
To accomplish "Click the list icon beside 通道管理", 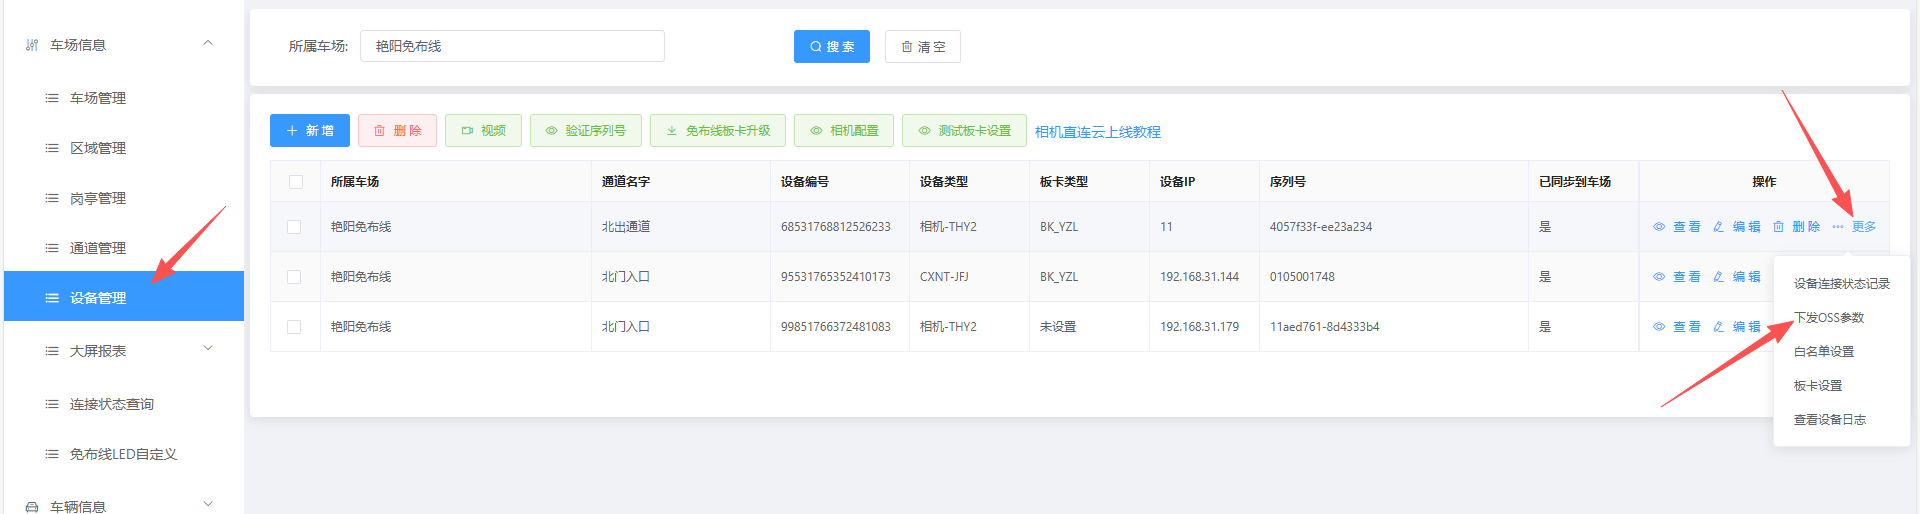I will coord(52,248).
